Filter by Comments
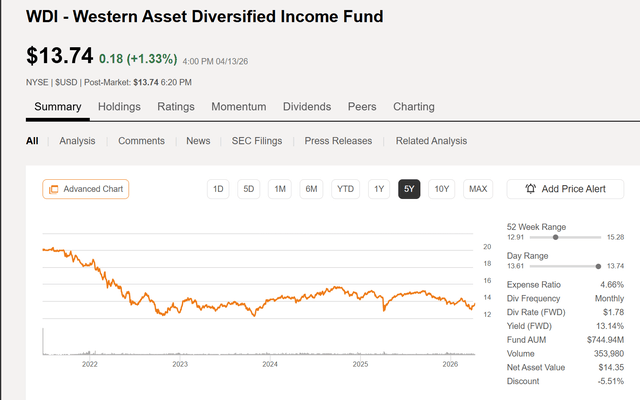Viewport: 640px width, 400px height. [x=142, y=141]
